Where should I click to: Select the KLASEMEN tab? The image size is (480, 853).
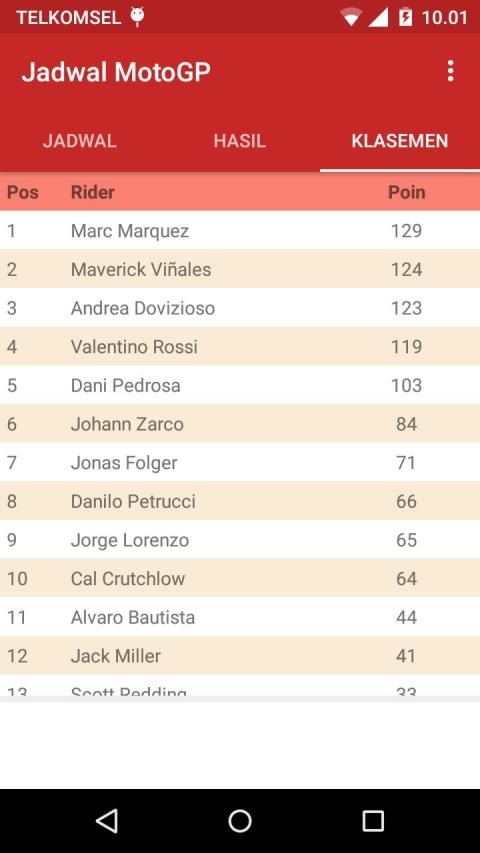tap(400, 141)
